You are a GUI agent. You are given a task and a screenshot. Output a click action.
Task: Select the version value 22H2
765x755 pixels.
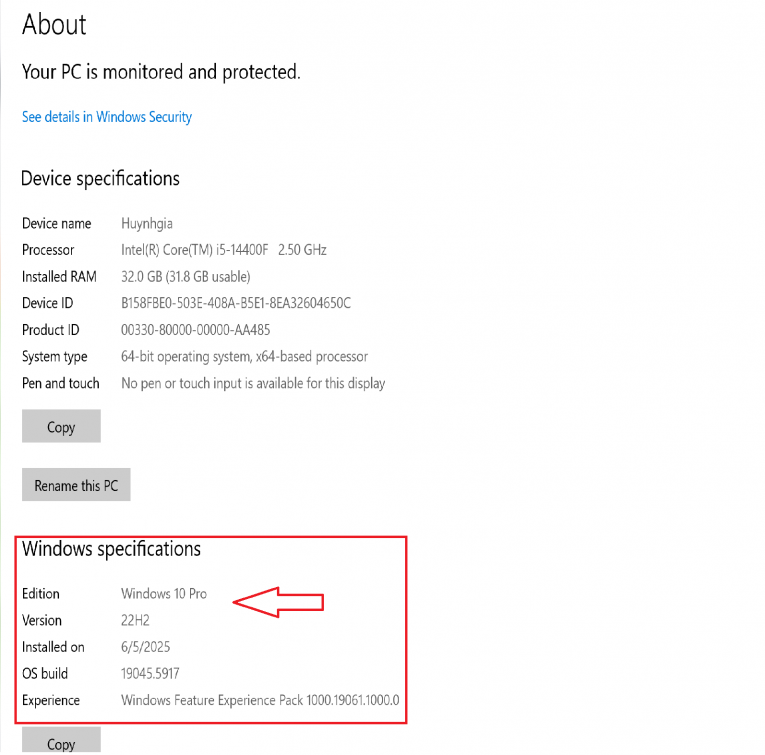135,621
